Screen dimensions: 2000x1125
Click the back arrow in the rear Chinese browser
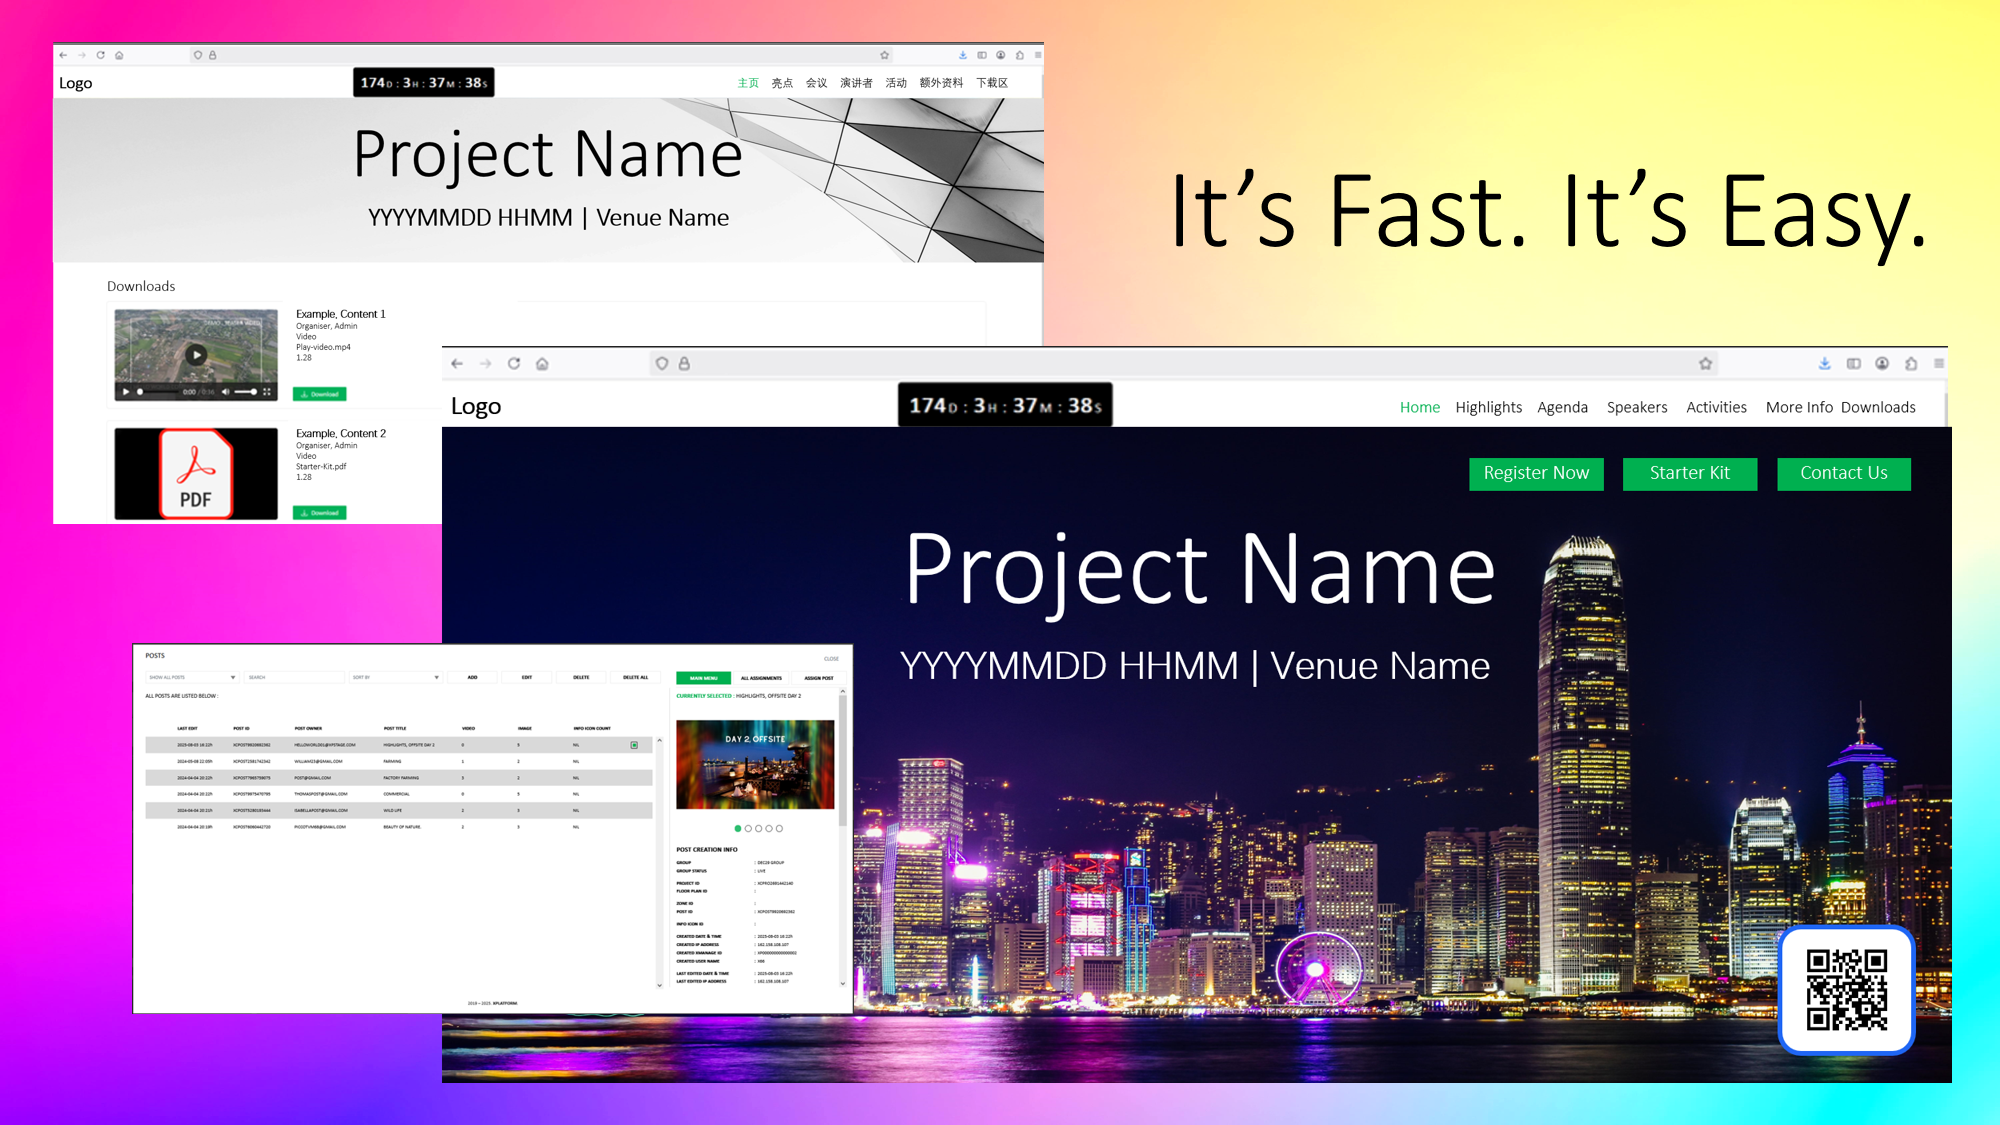tap(63, 55)
